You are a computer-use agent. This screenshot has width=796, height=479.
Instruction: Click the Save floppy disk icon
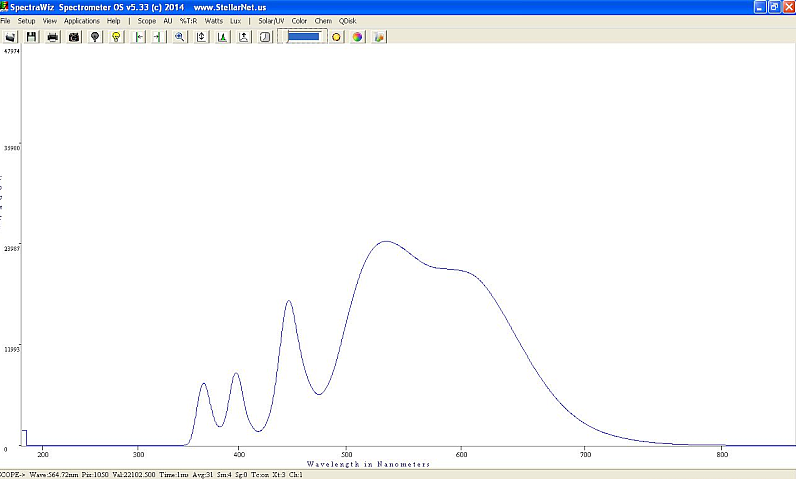pyautogui.click(x=32, y=37)
